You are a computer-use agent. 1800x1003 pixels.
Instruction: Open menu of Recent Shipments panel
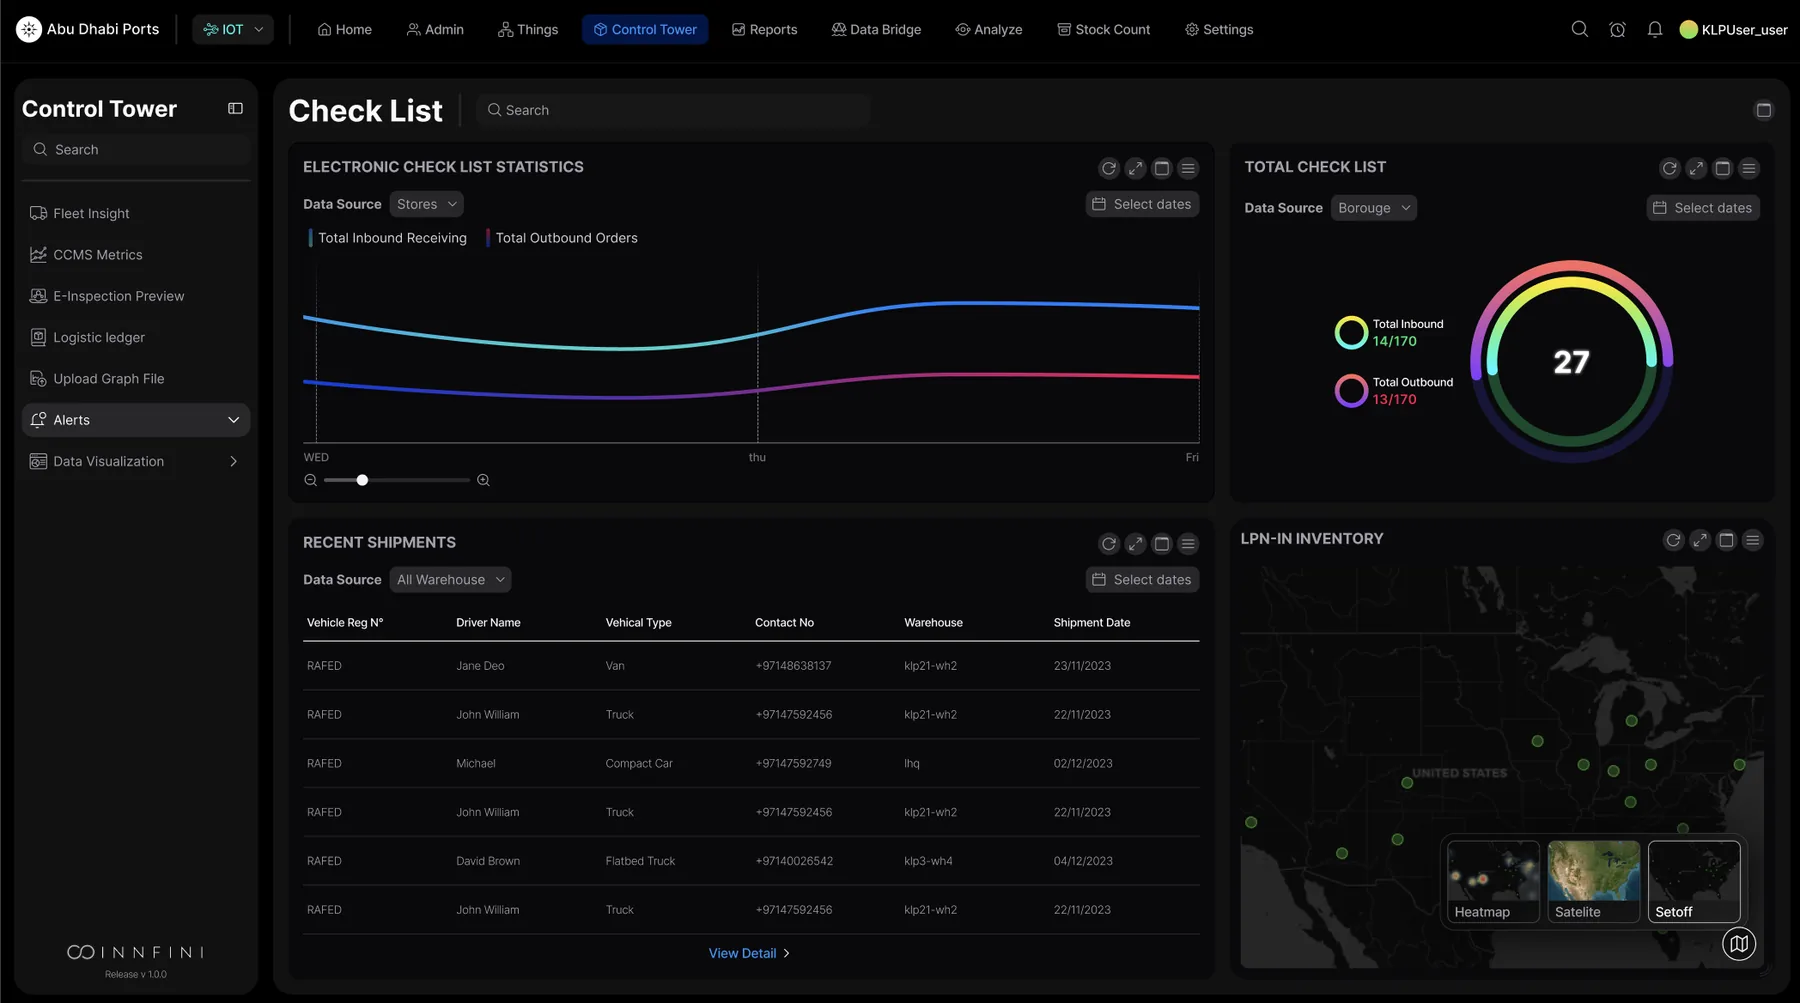click(x=1188, y=544)
